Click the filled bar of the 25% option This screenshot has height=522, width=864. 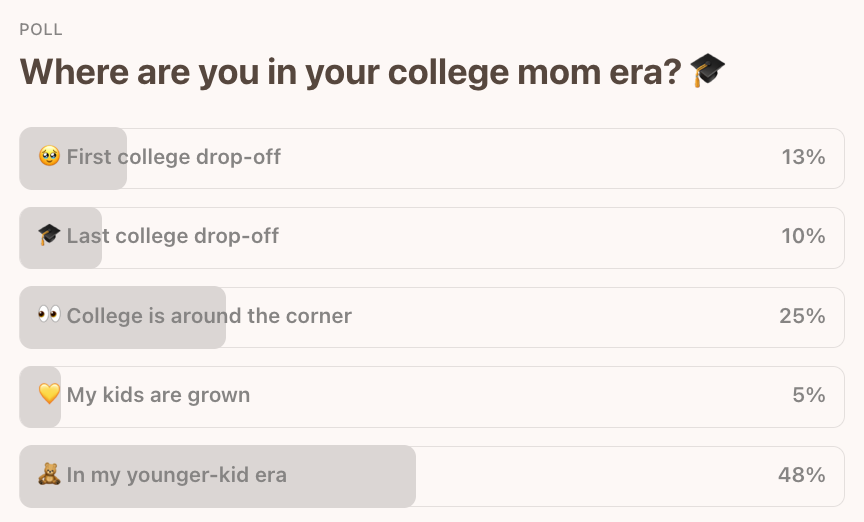coord(123,317)
